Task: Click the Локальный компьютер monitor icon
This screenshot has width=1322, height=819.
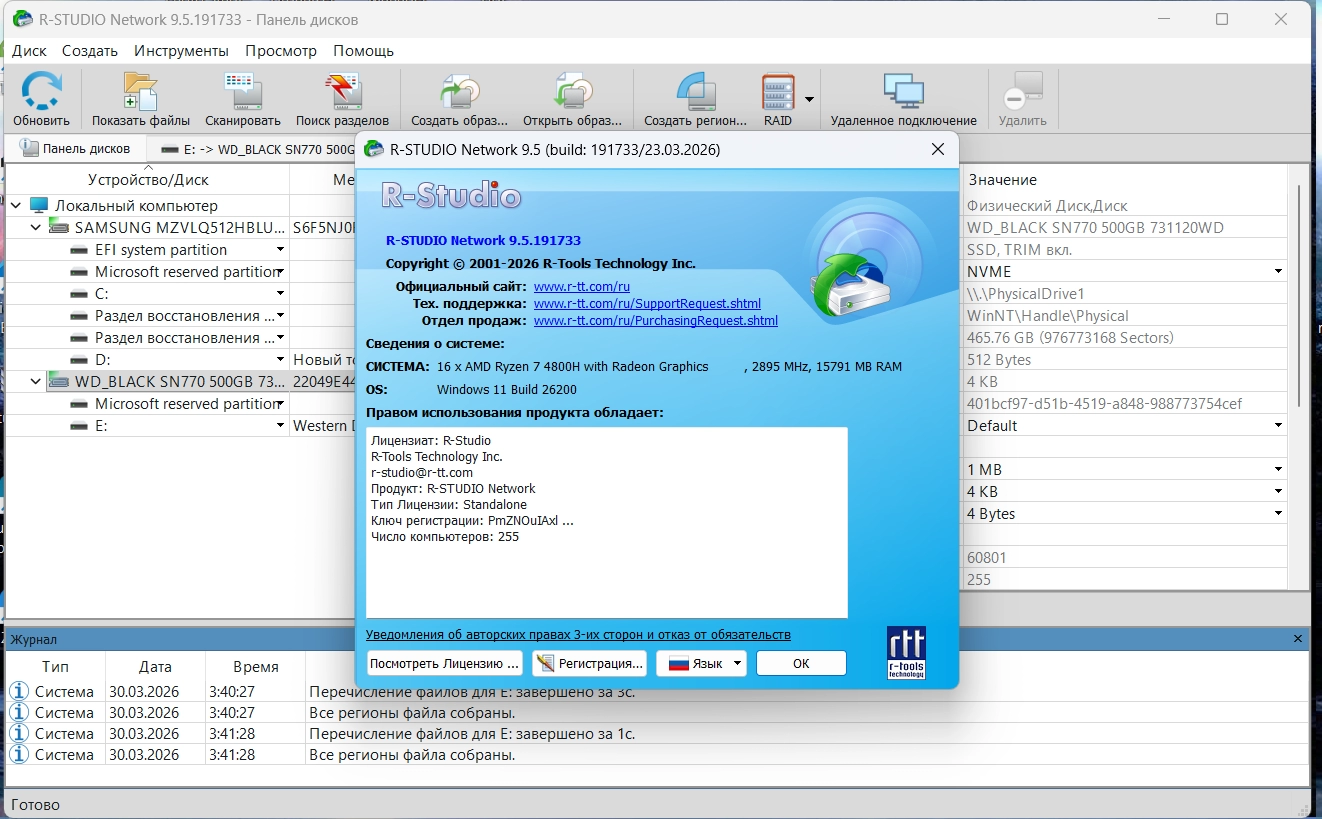Action: click(39, 205)
